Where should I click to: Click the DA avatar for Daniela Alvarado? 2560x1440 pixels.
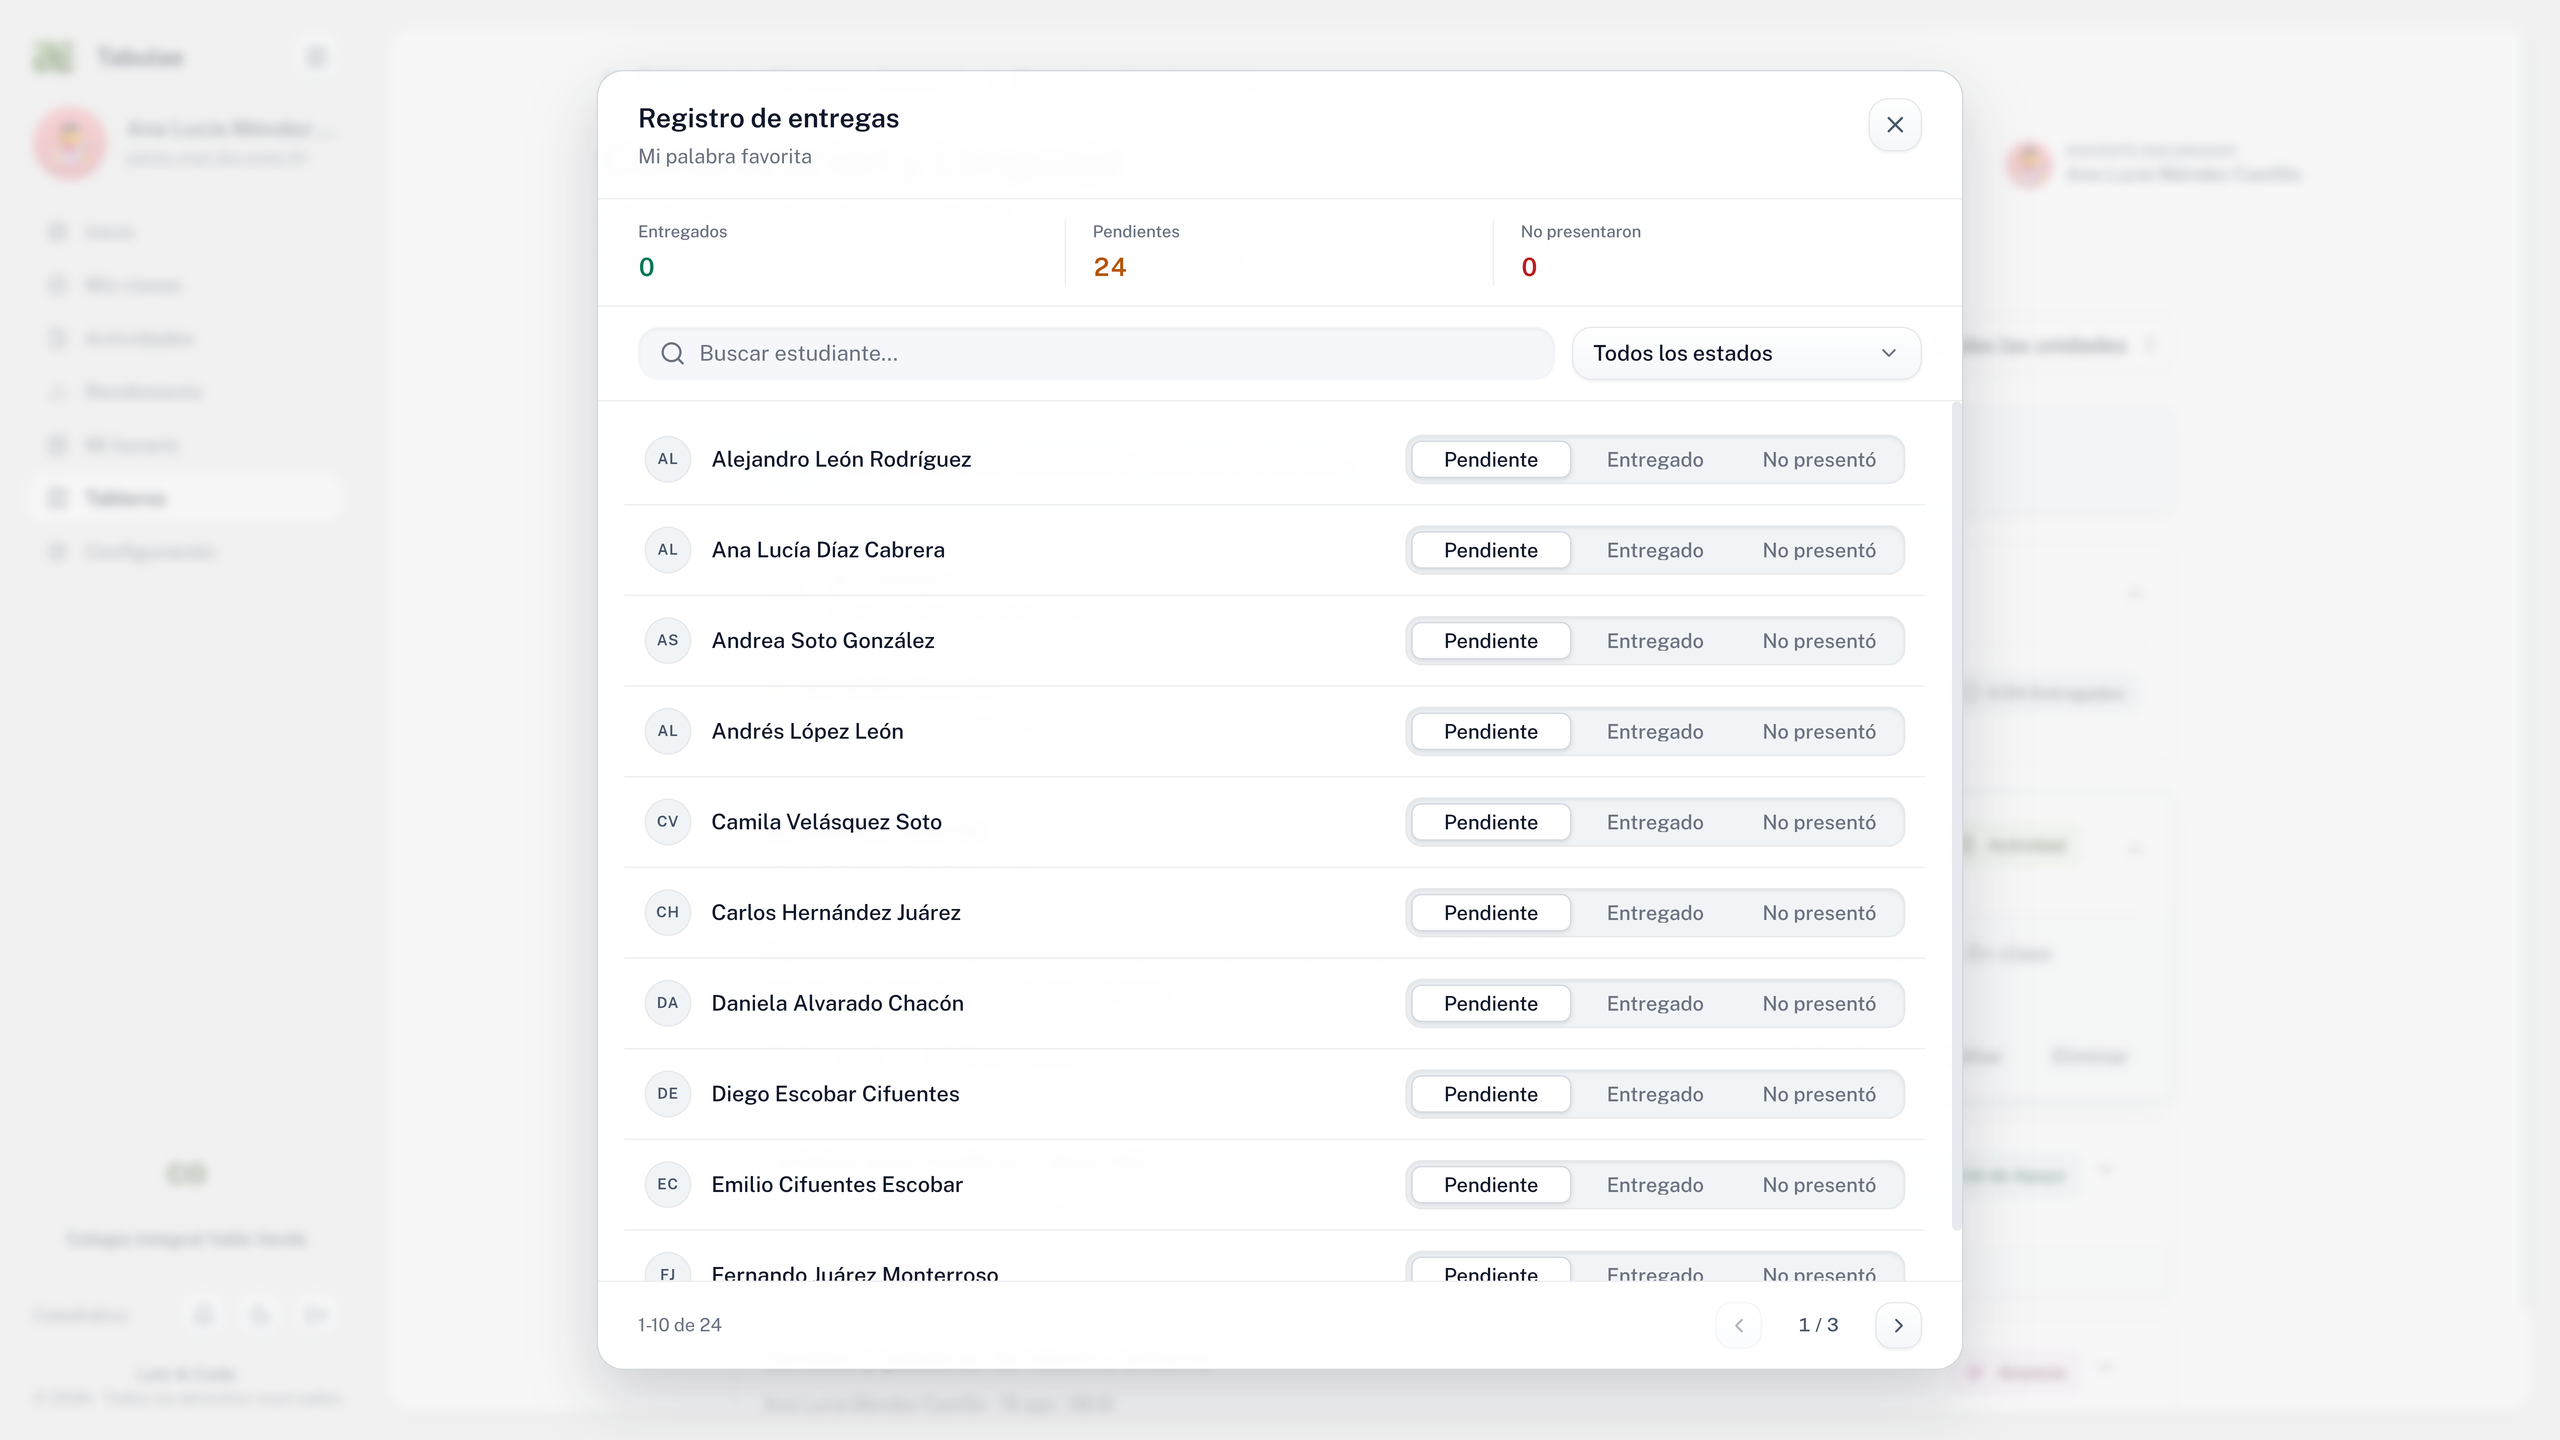click(x=668, y=1002)
